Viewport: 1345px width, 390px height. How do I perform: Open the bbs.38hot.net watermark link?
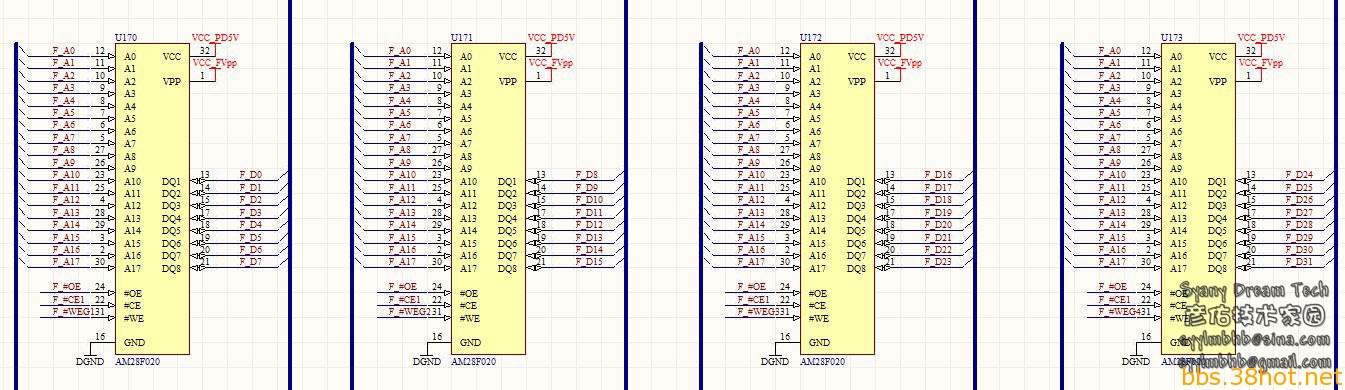coord(1262,378)
